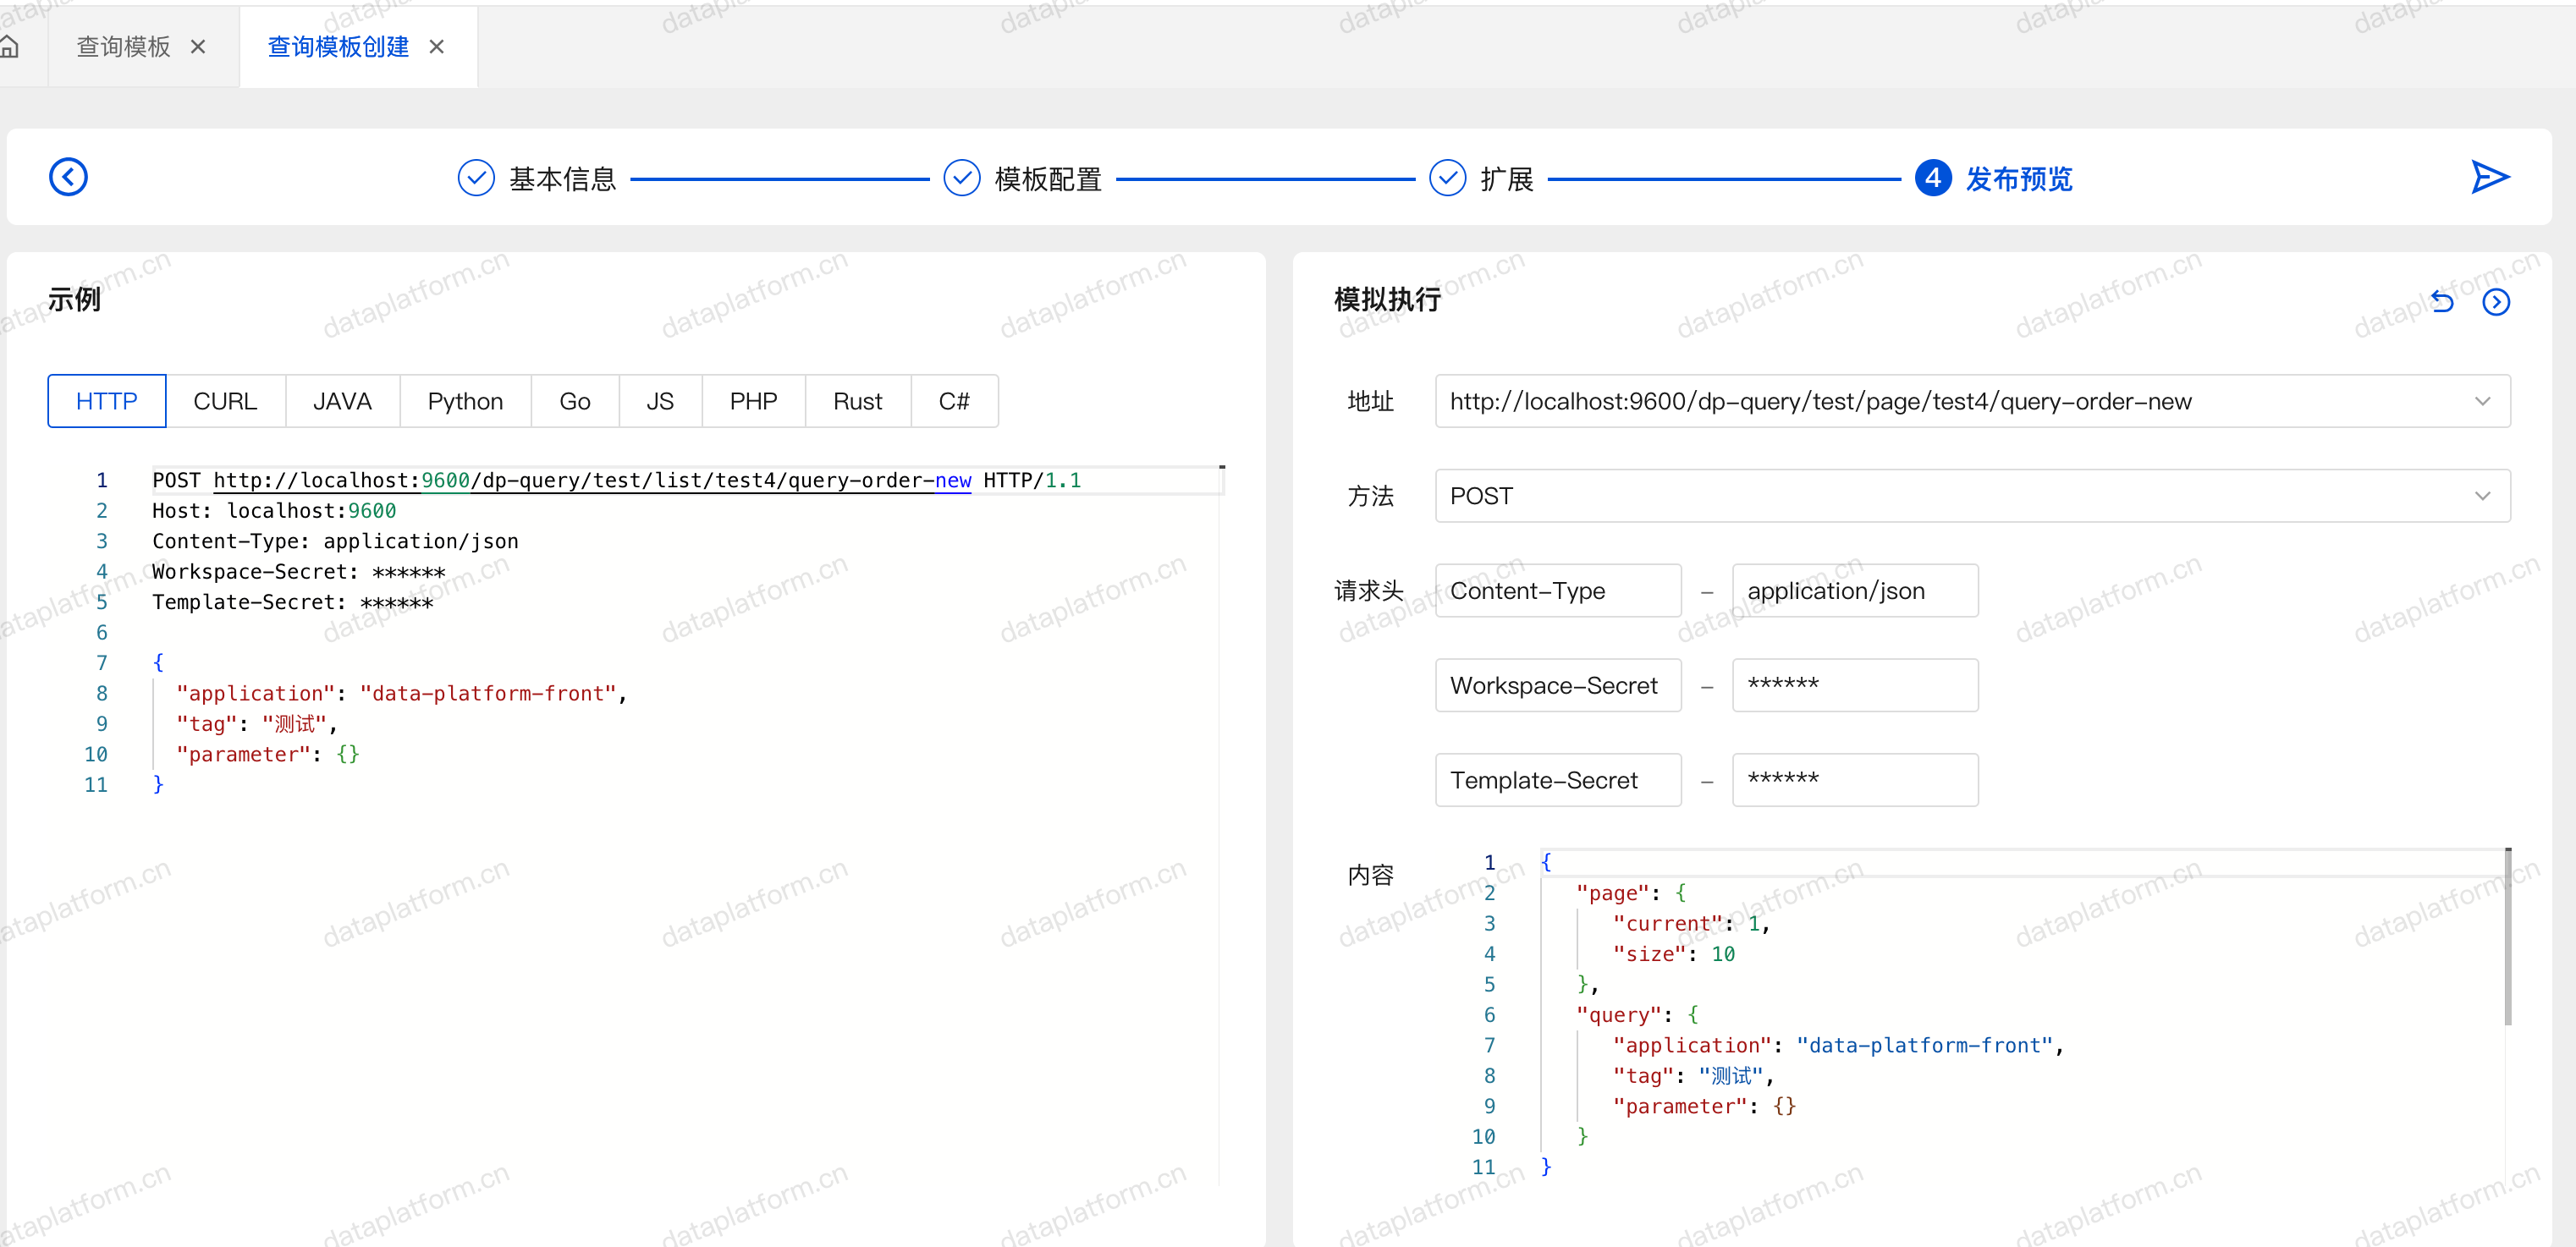This screenshot has width=2576, height=1247.
Task: Switch to the Python example tab
Action: click(x=465, y=401)
